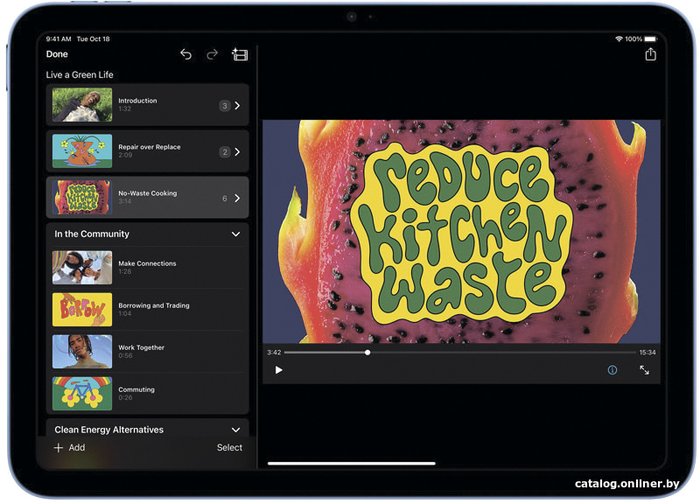This screenshot has width=700, height=504.
Task: Play the video preview
Action: point(279,370)
